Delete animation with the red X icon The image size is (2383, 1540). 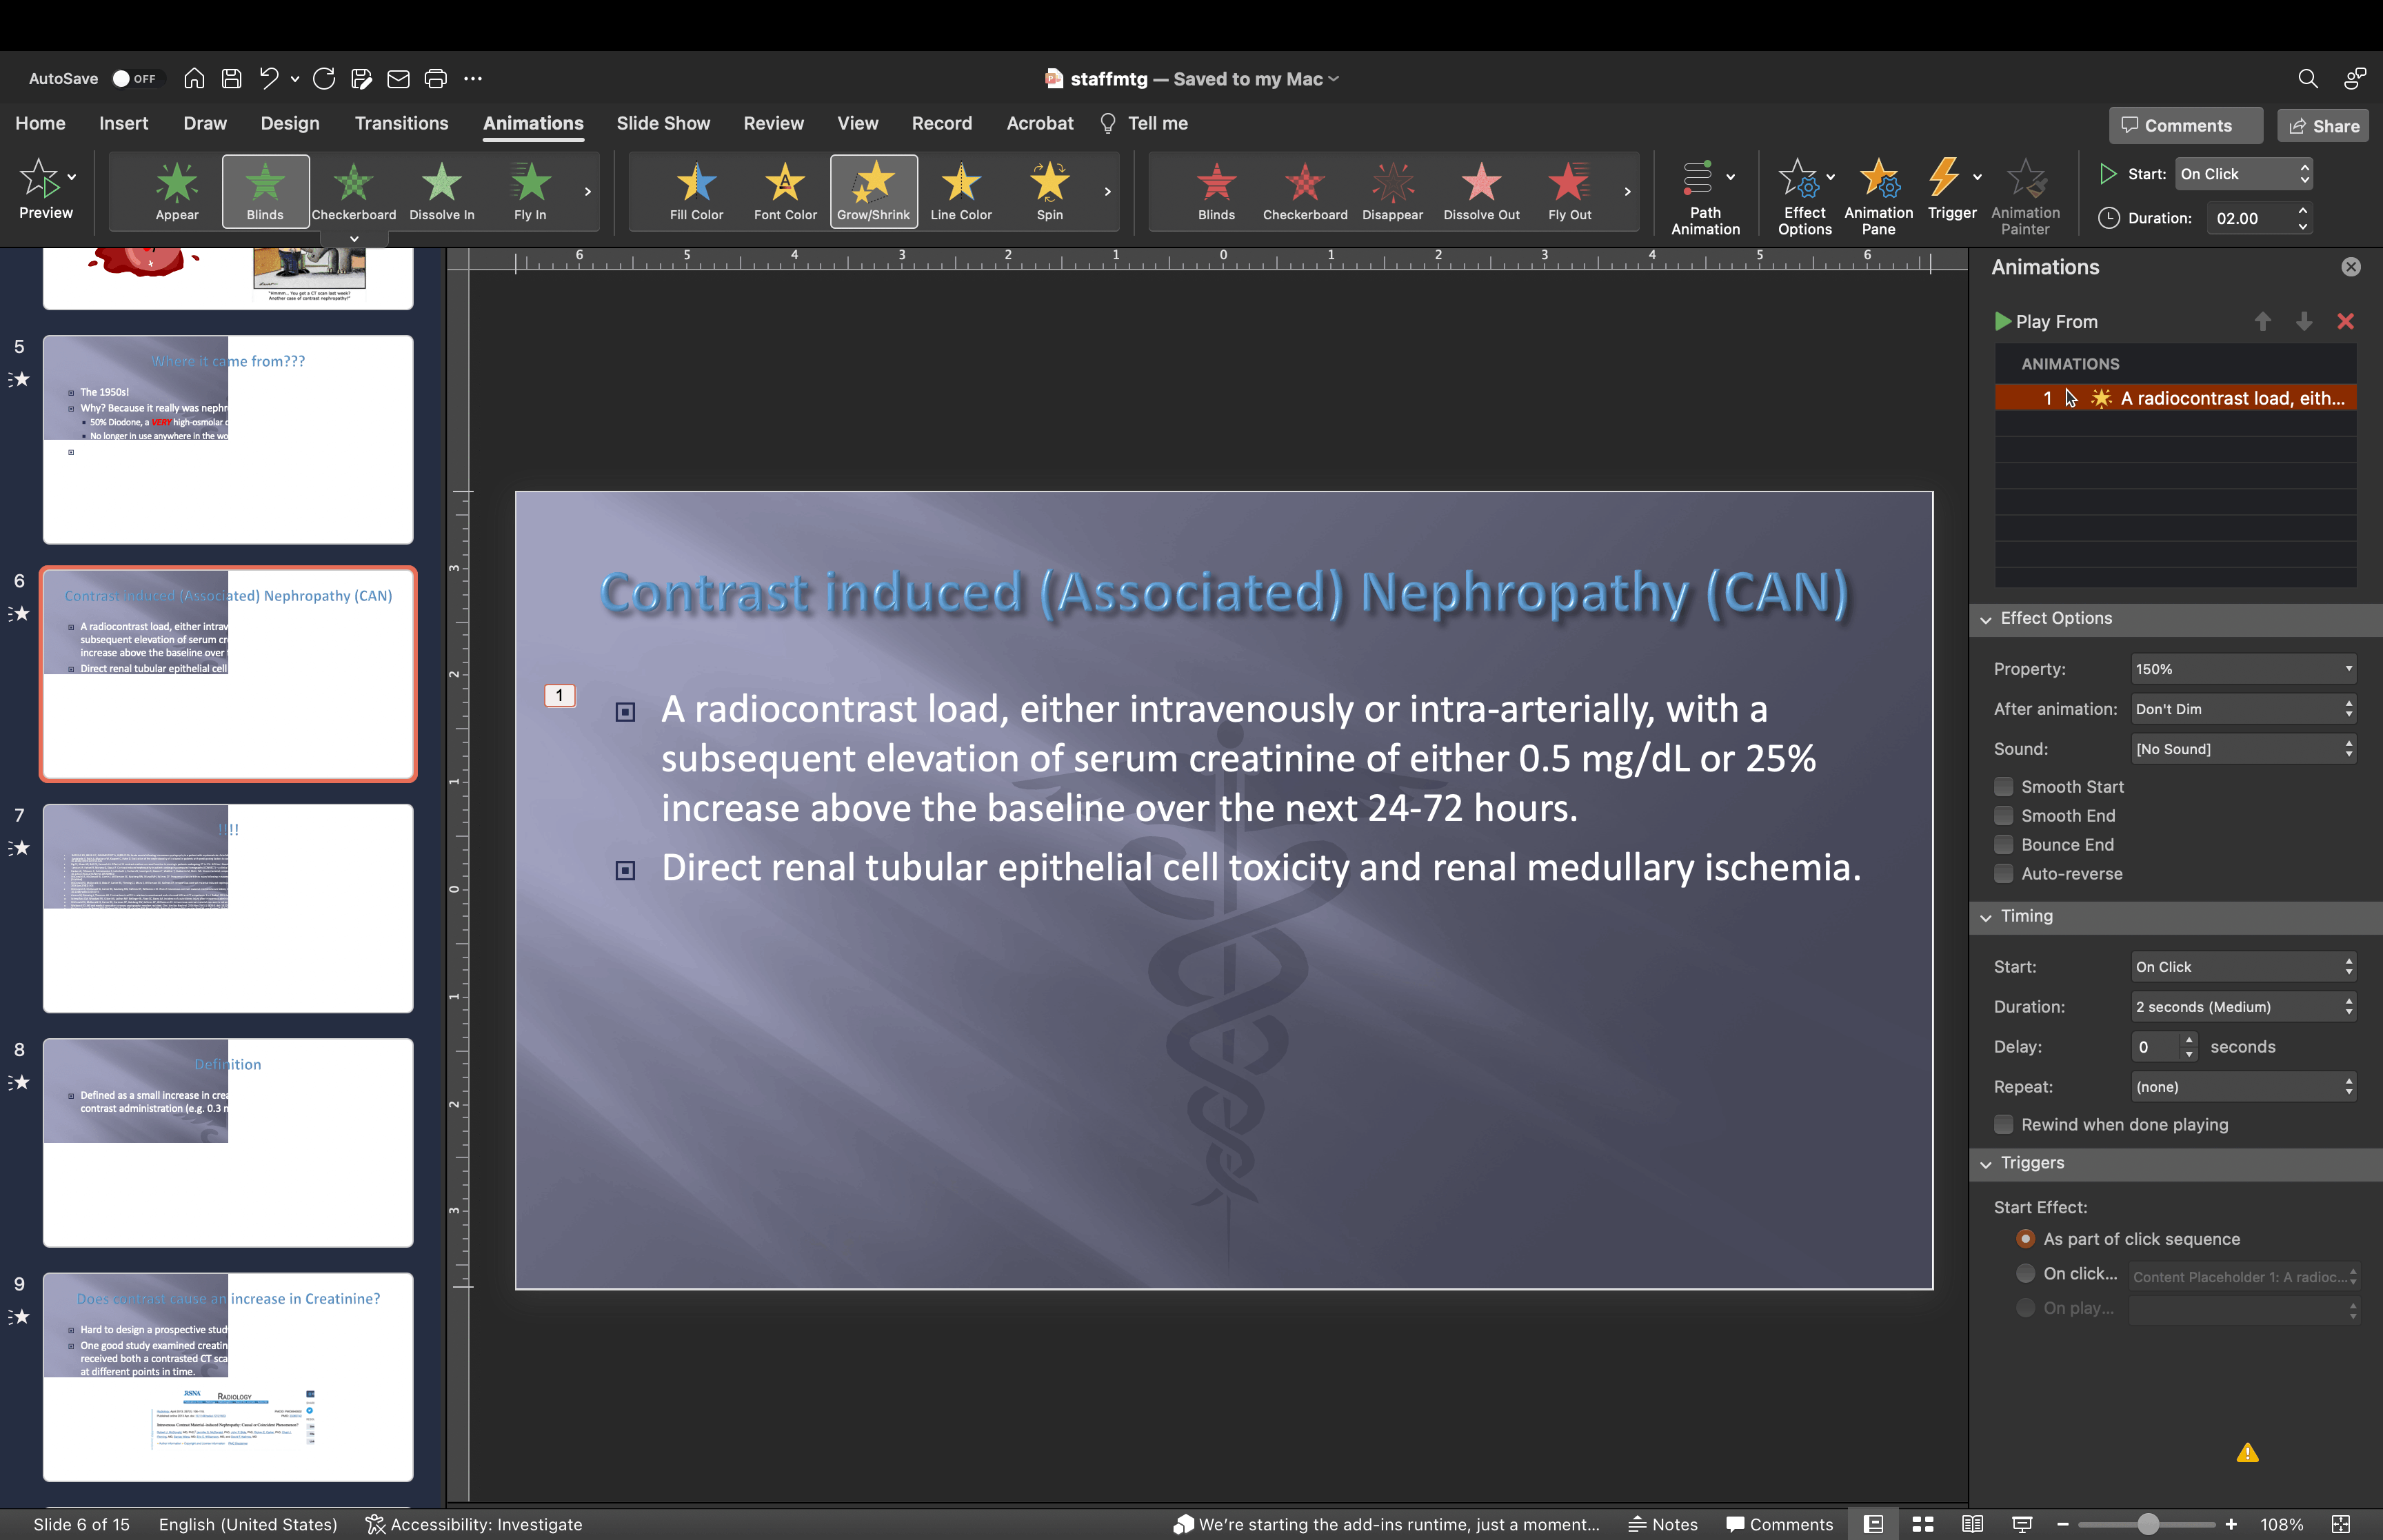coord(2344,322)
